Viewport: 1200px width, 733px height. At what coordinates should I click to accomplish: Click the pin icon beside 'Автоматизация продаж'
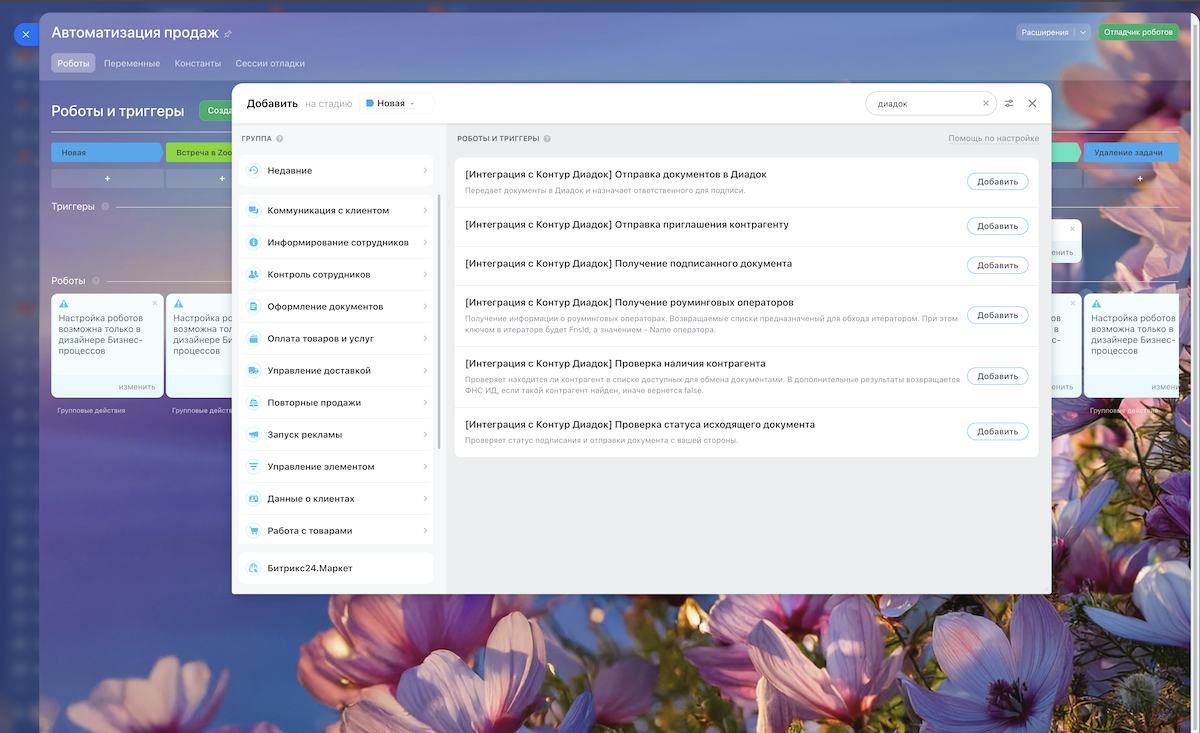coord(228,34)
